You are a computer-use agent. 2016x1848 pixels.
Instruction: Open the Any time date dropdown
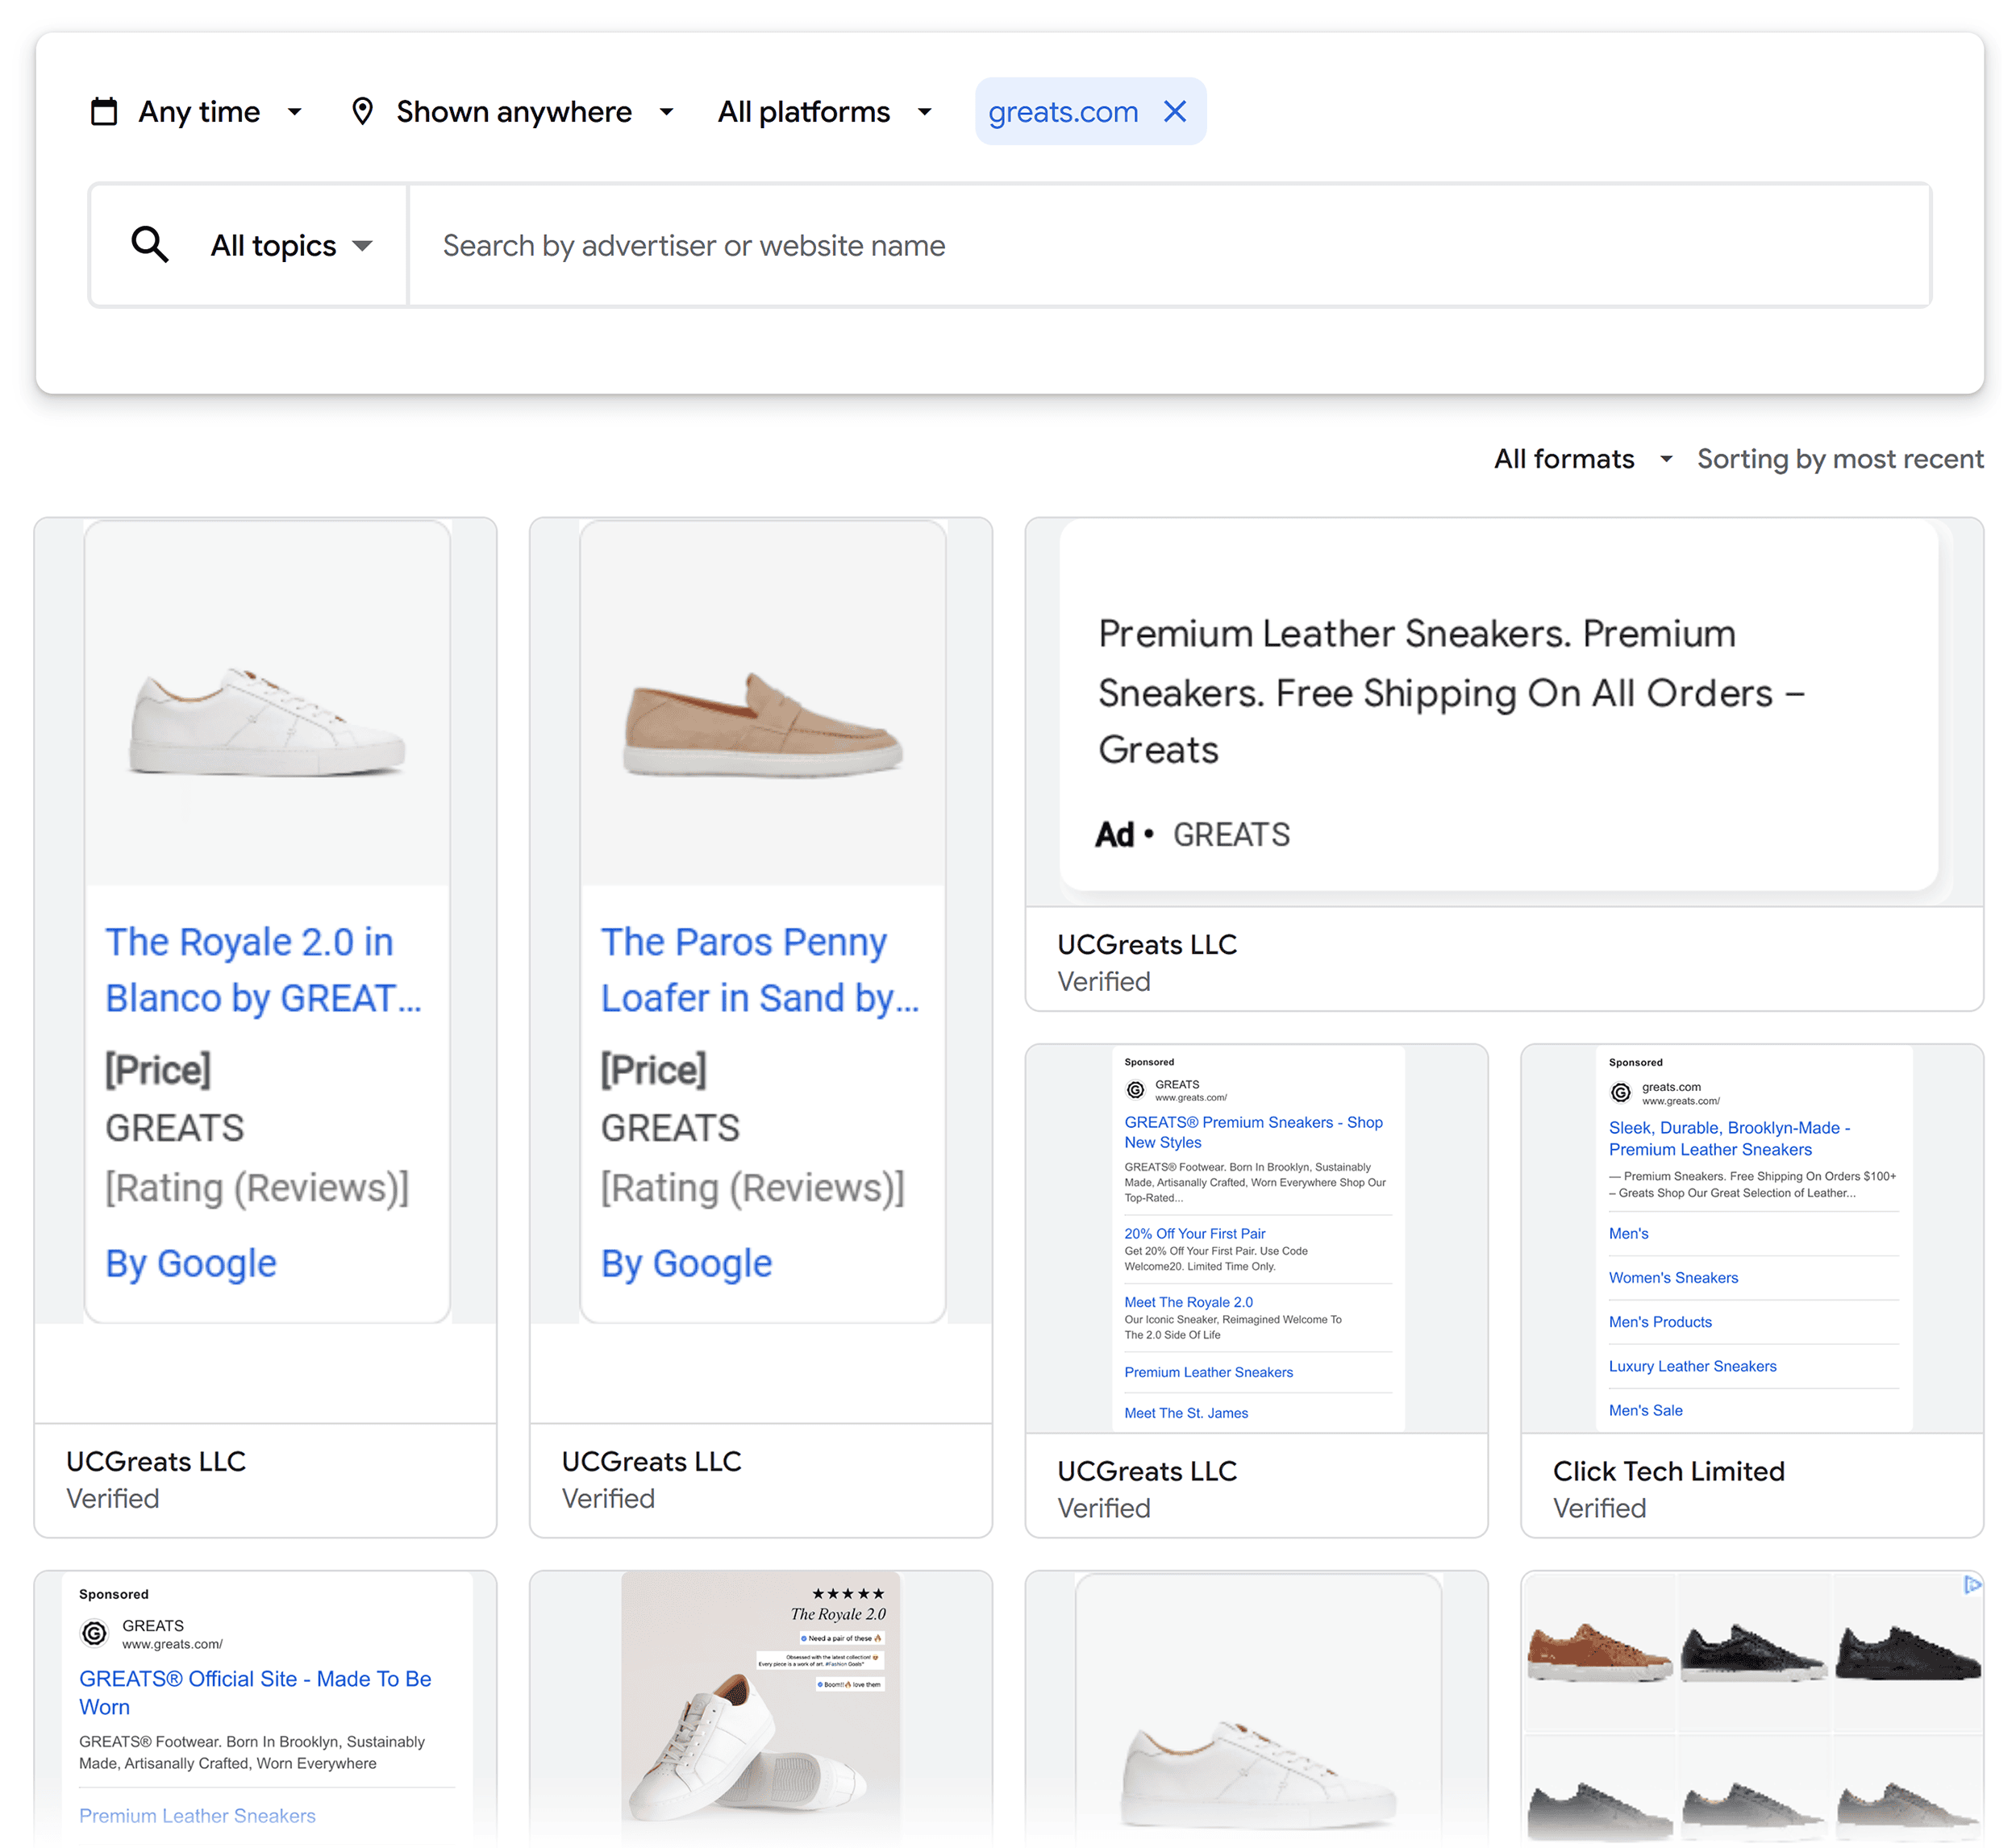(197, 112)
